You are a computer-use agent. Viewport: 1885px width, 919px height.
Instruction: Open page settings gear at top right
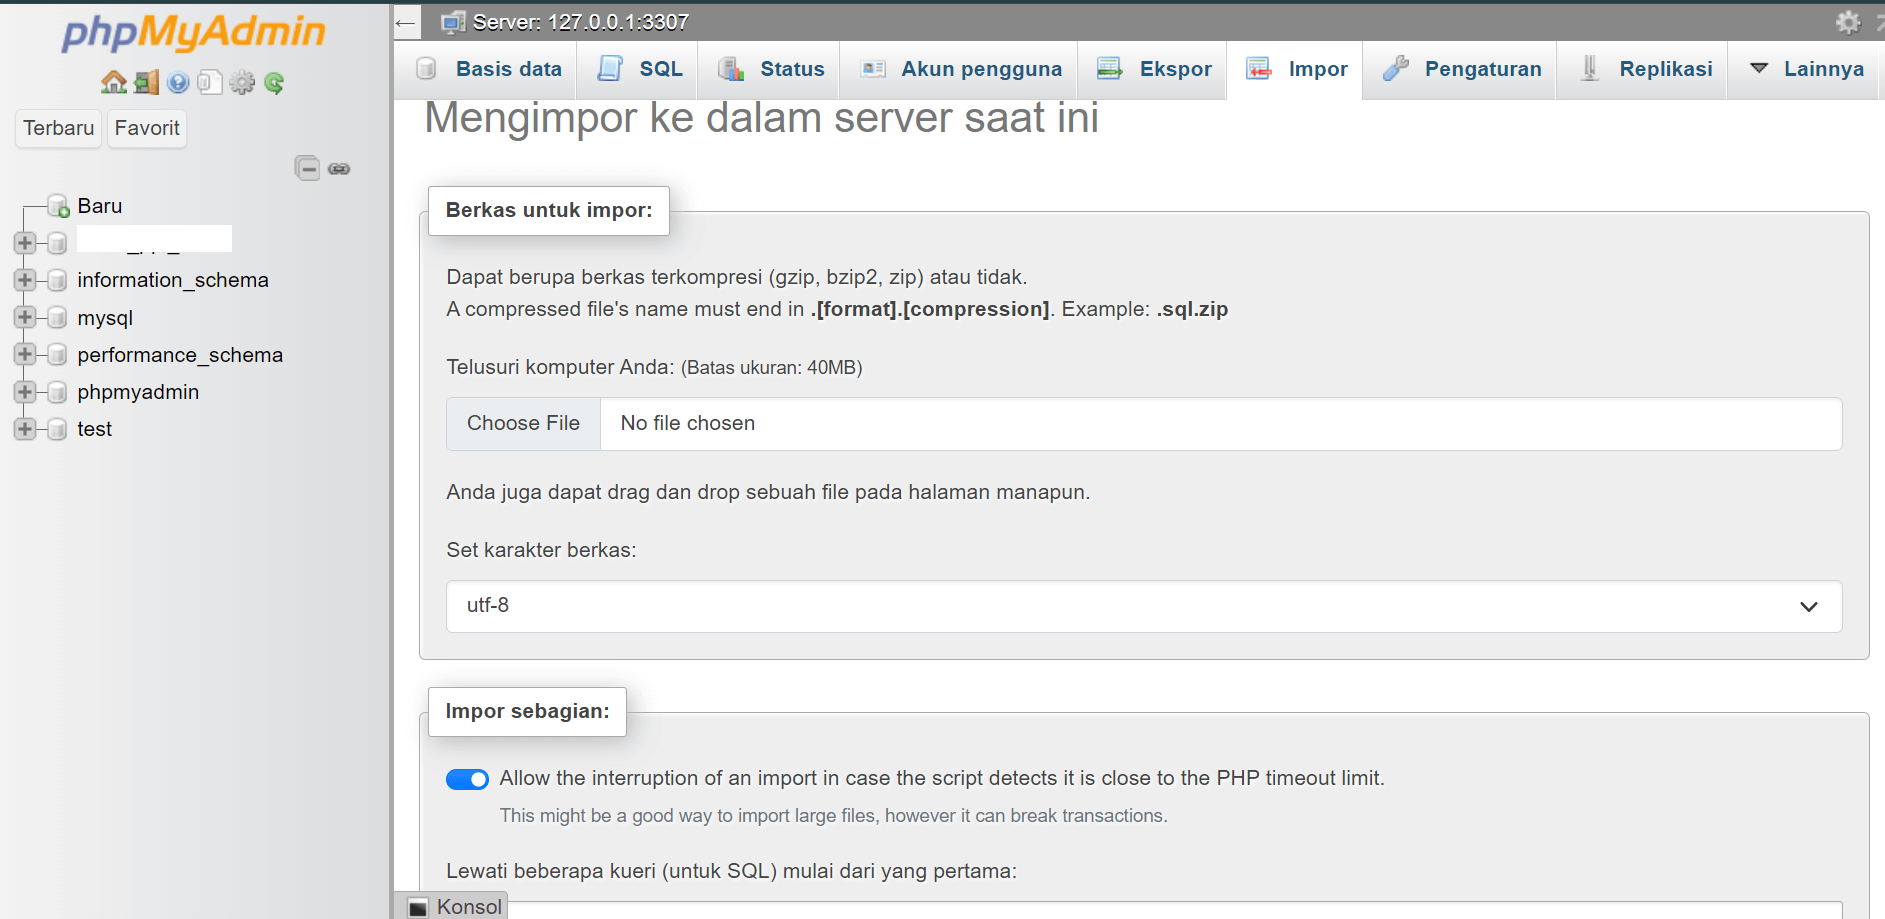(1847, 22)
